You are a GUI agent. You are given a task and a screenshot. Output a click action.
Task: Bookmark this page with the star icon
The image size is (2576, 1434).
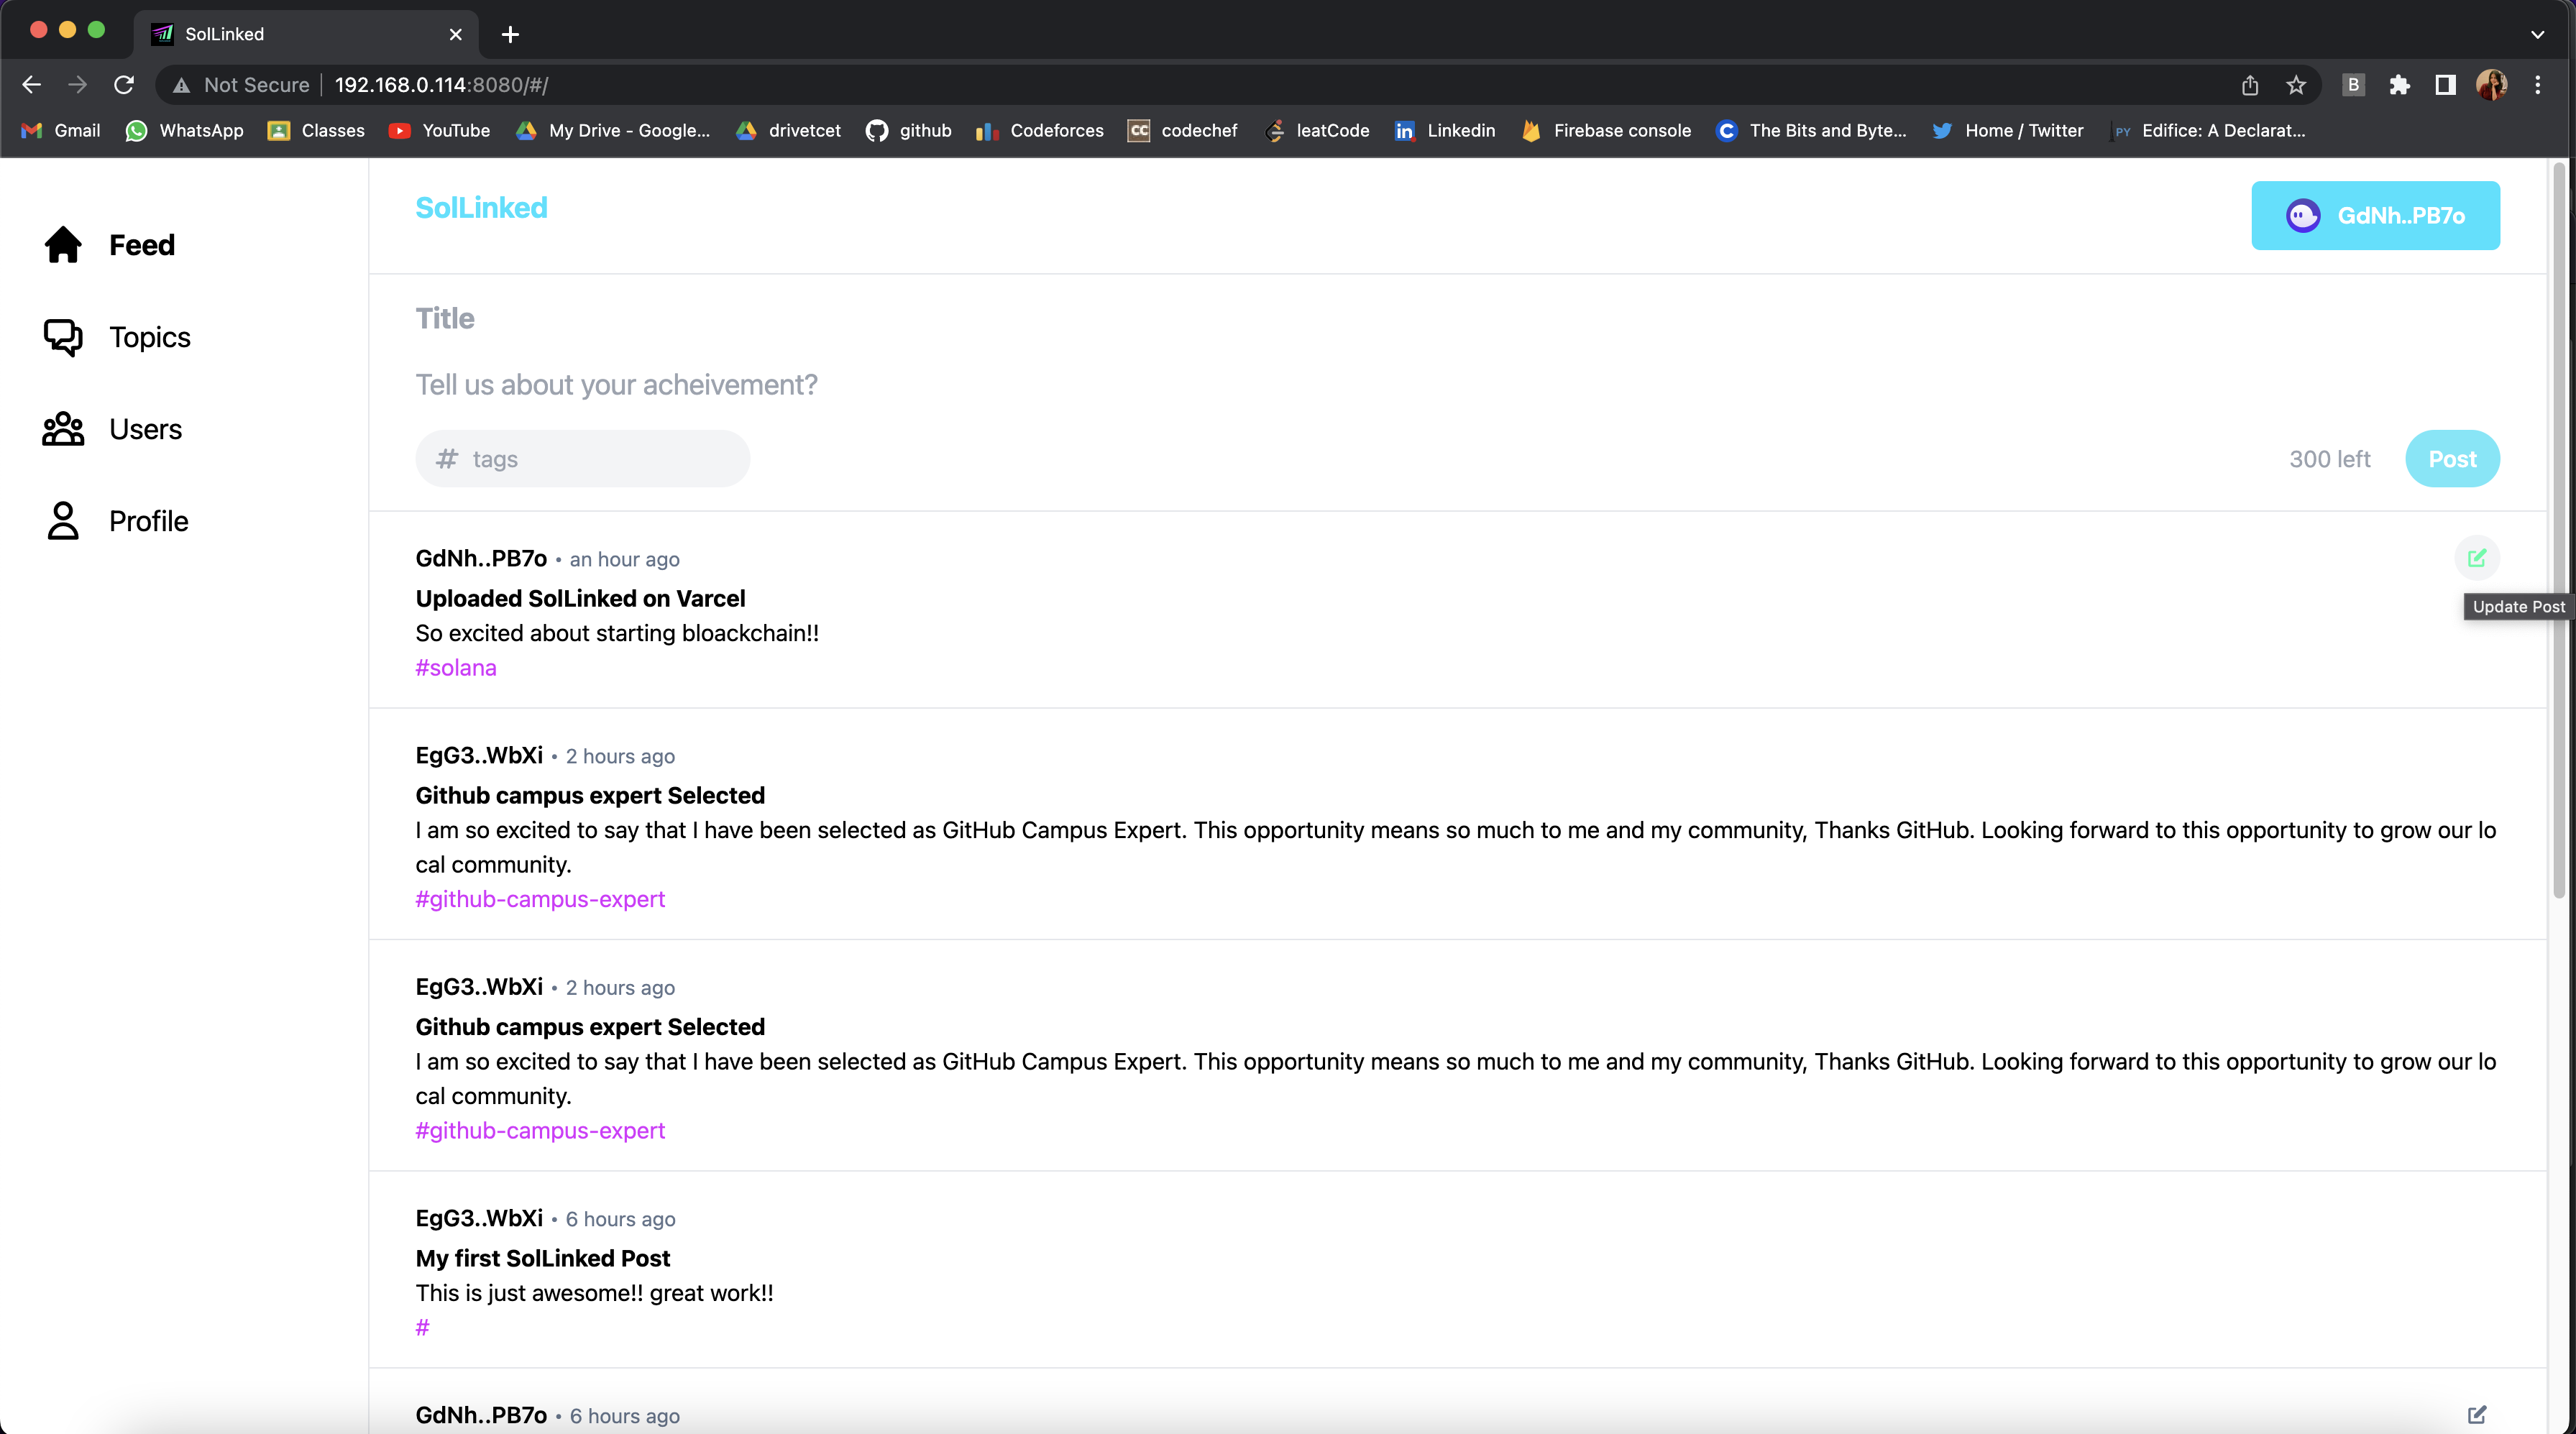(x=2296, y=85)
